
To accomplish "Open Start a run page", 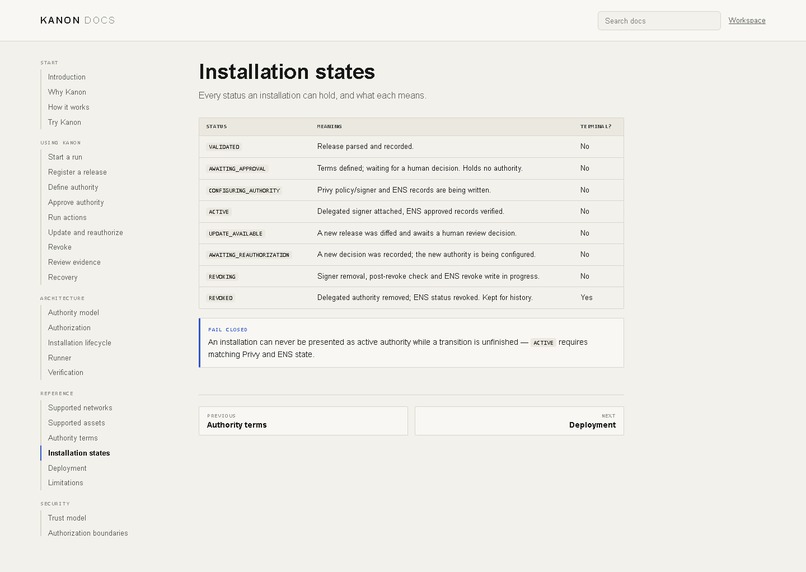I will tap(65, 157).
